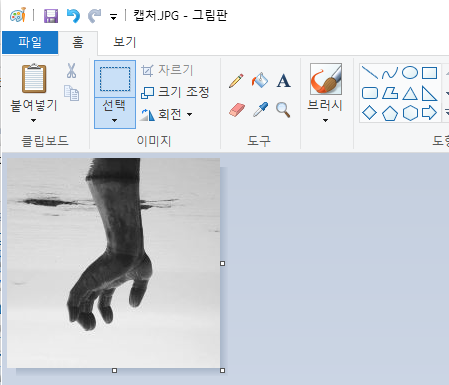
Task: Click the right edge canvas resize handle
Action: tap(223, 263)
